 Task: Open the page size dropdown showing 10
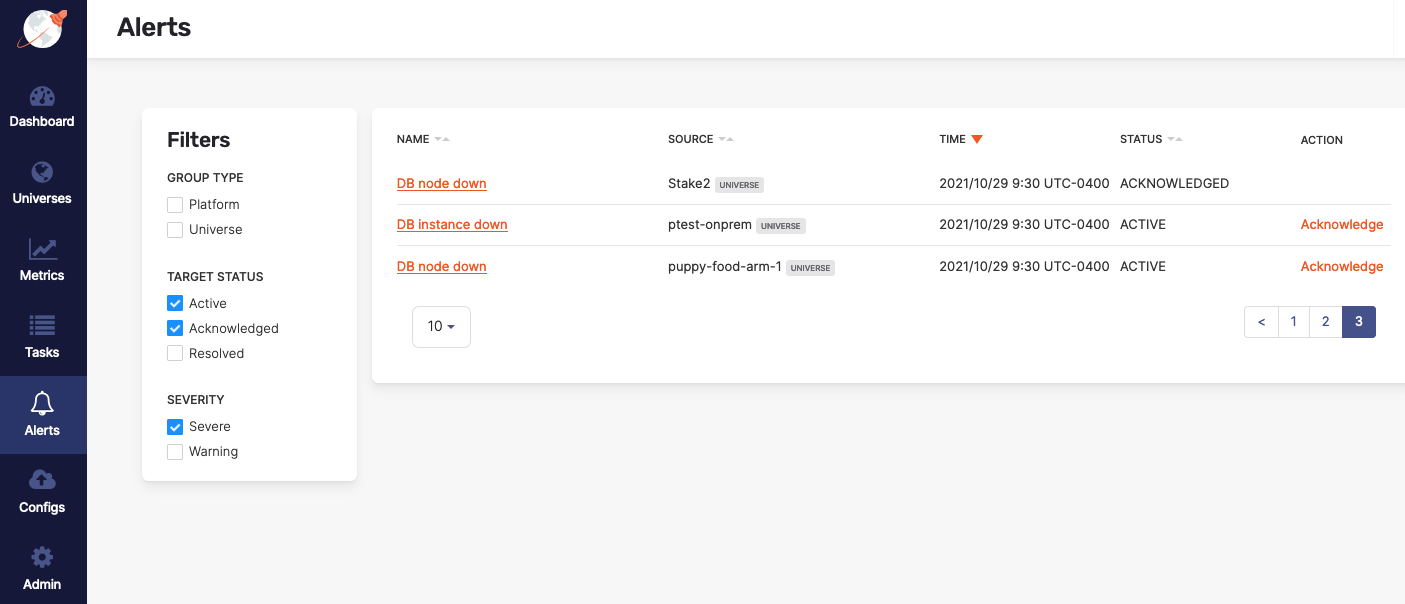click(x=441, y=326)
